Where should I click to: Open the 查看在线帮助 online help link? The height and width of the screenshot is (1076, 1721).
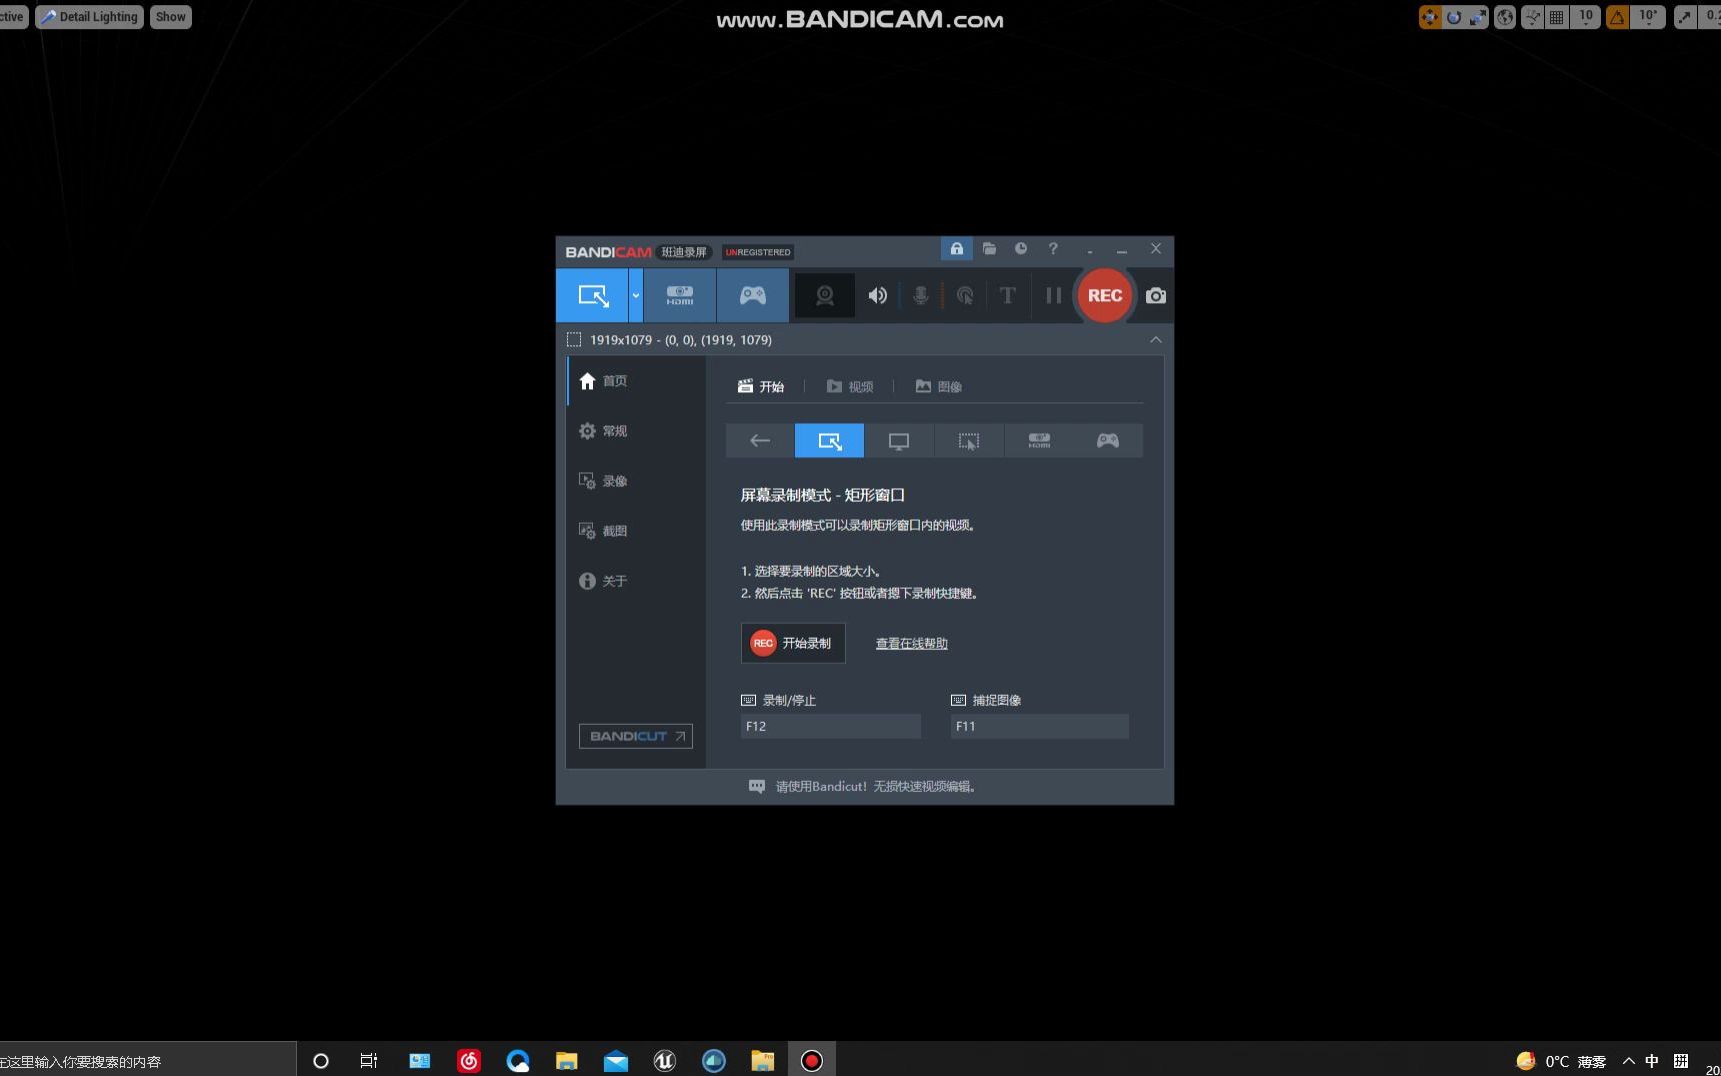[911, 643]
